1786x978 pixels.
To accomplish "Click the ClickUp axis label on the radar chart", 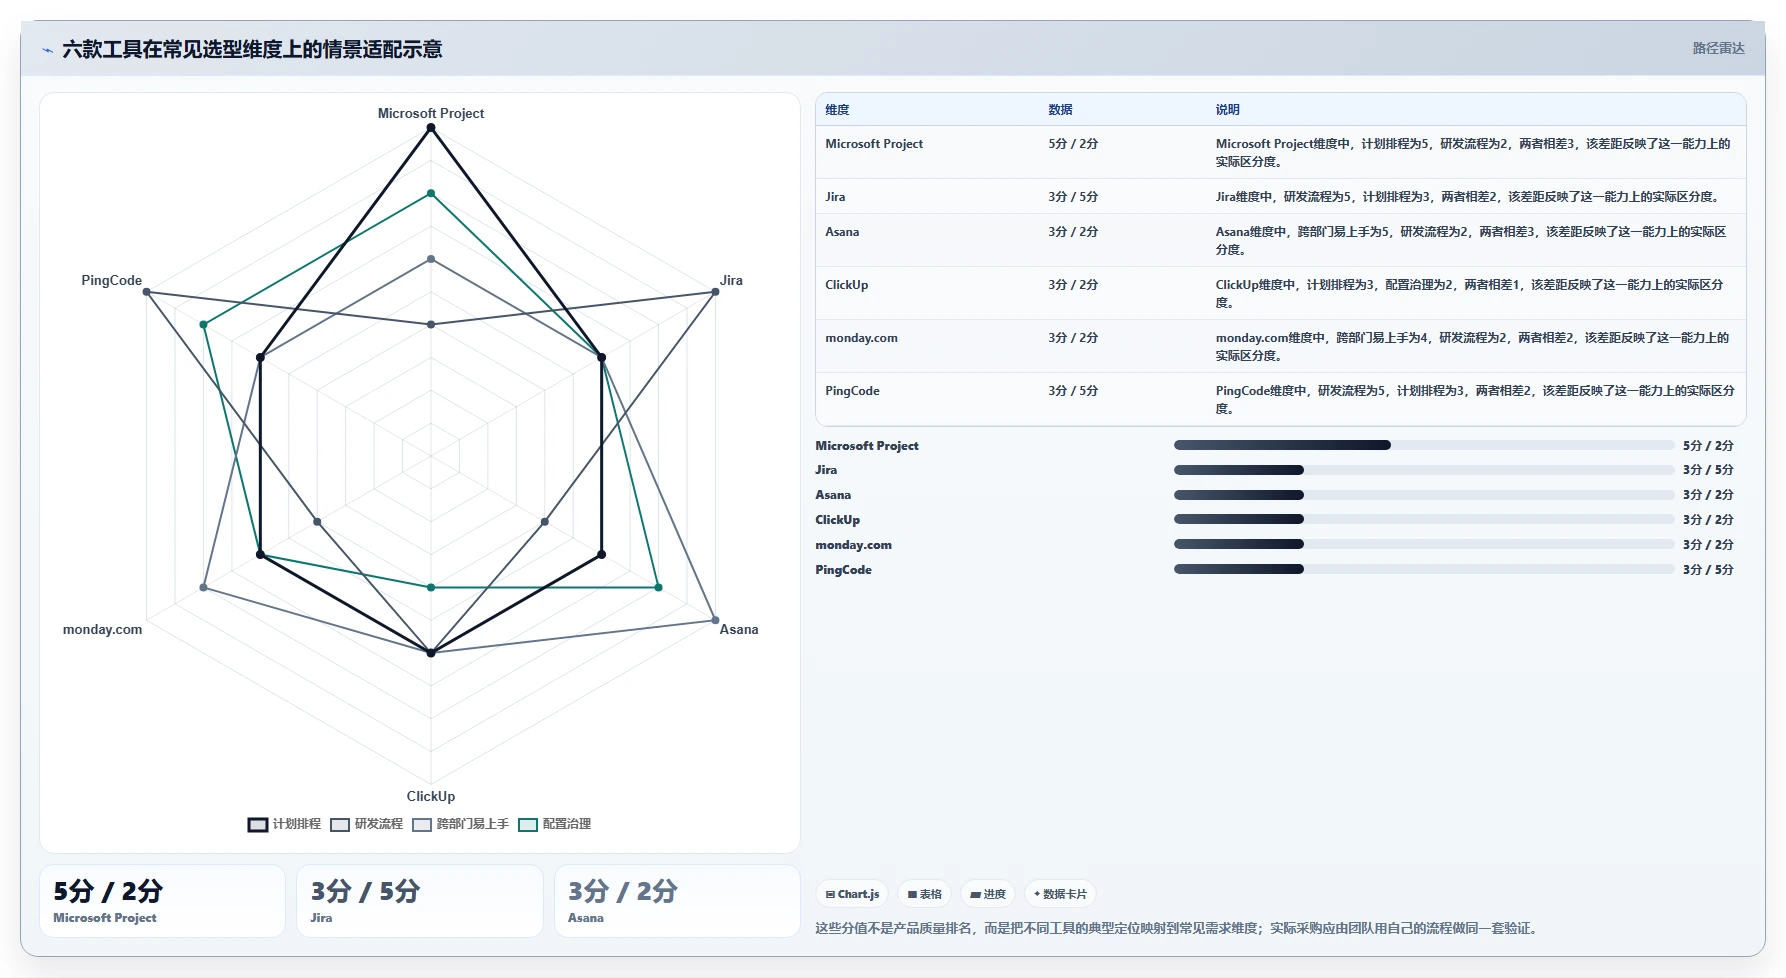I will click(431, 796).
